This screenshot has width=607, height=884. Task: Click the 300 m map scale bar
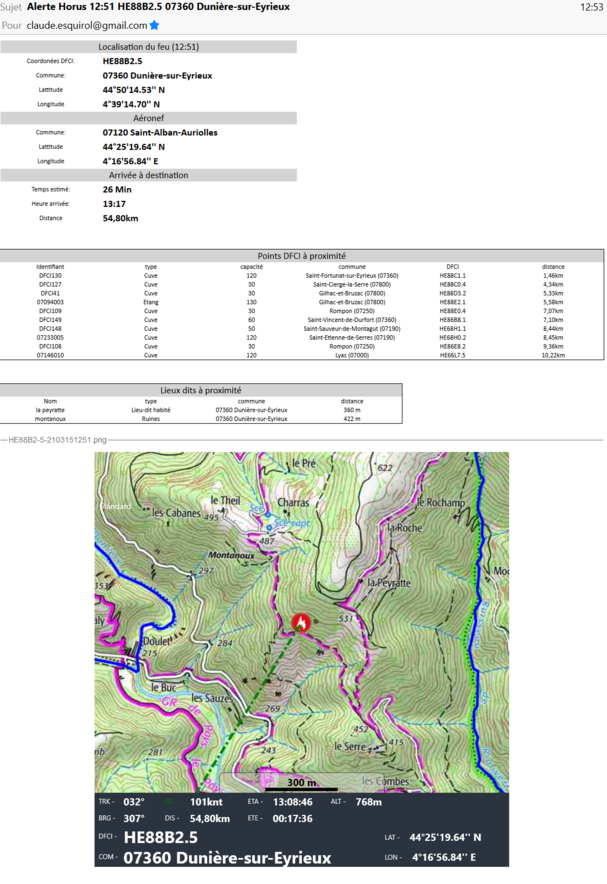coord(302,780)
